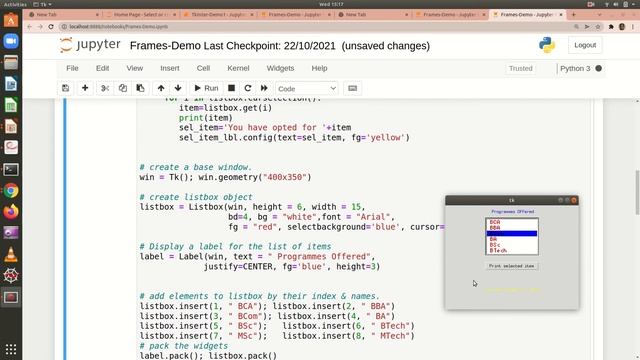Open the Kernel menu

click(238, 68)
